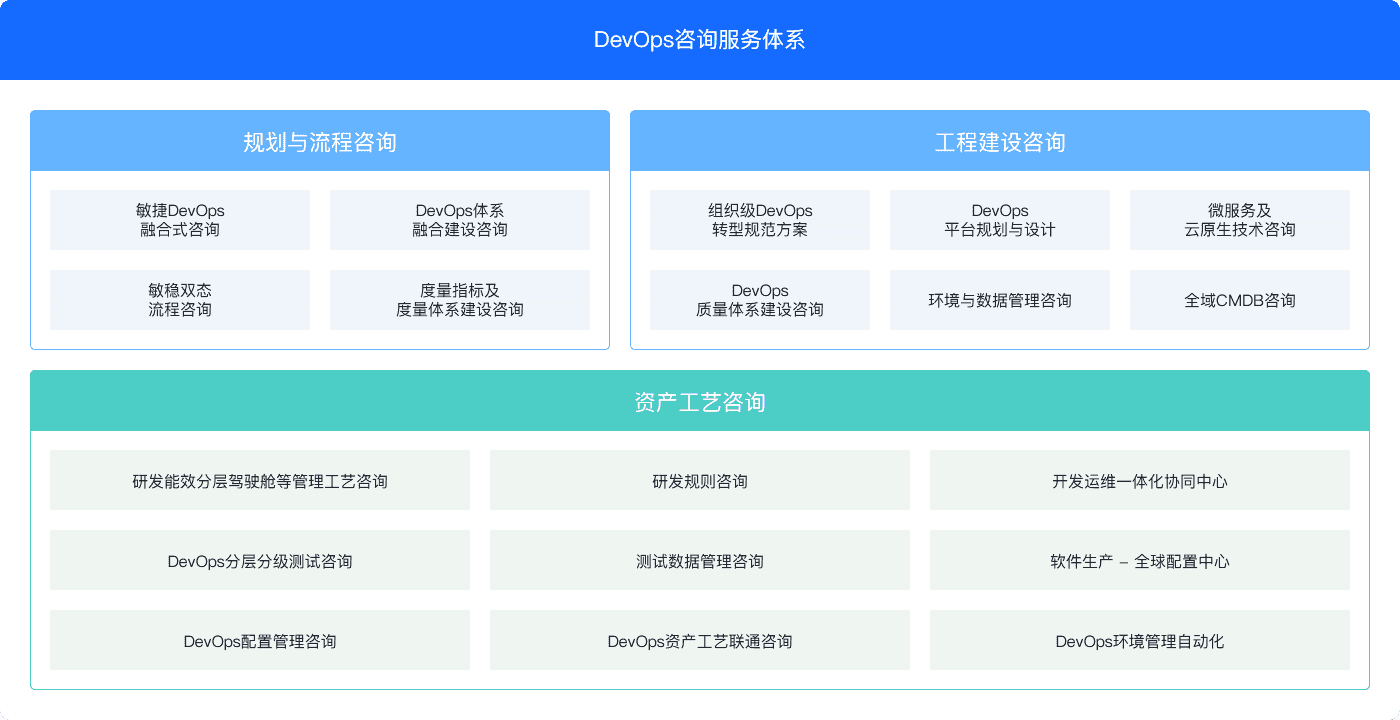Click the 敏捷DevOps融合式咨询 card

pyautogui.click(x=180, y=219)
